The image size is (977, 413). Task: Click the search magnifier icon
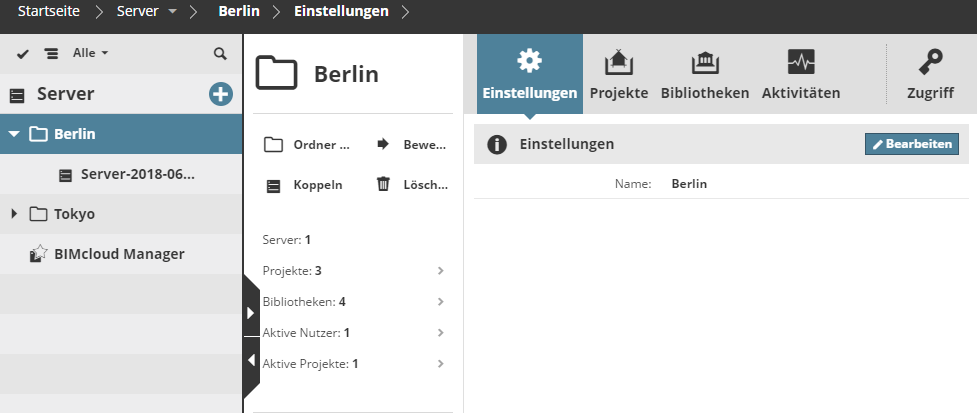pyautogui.click(x=220, y=53)
